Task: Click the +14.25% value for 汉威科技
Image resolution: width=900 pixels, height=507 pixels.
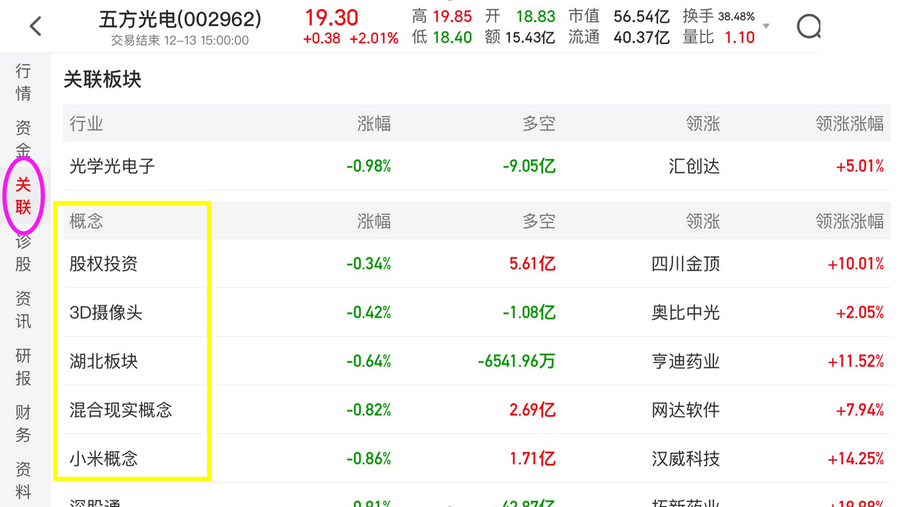Action: (x=855, y=459)
